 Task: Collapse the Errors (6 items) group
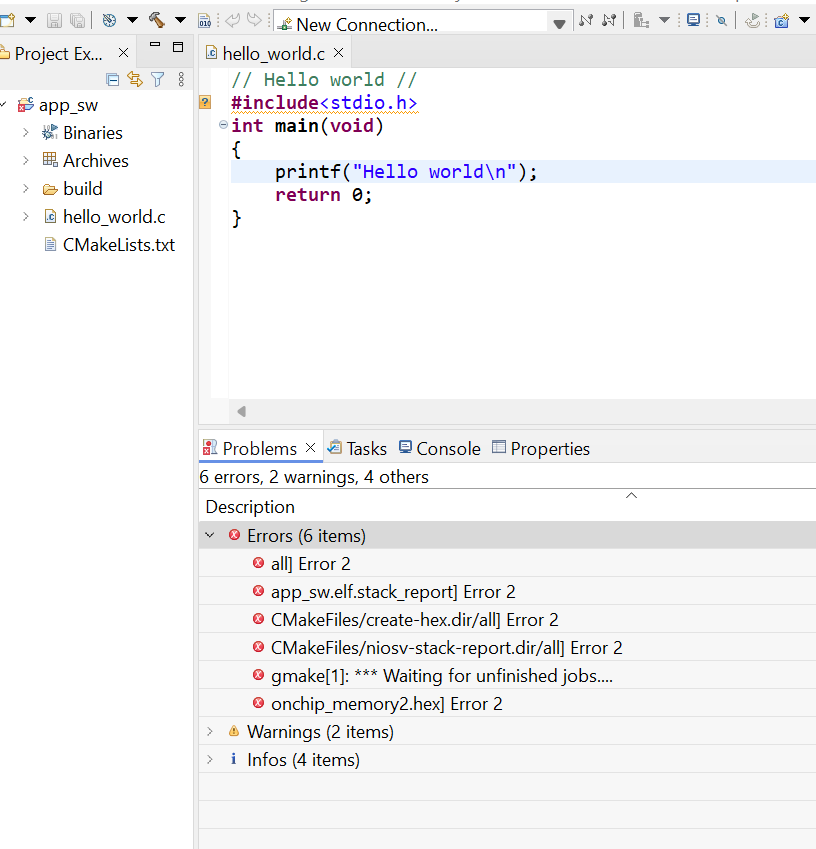pyautogui.click(x=210, y=536)
